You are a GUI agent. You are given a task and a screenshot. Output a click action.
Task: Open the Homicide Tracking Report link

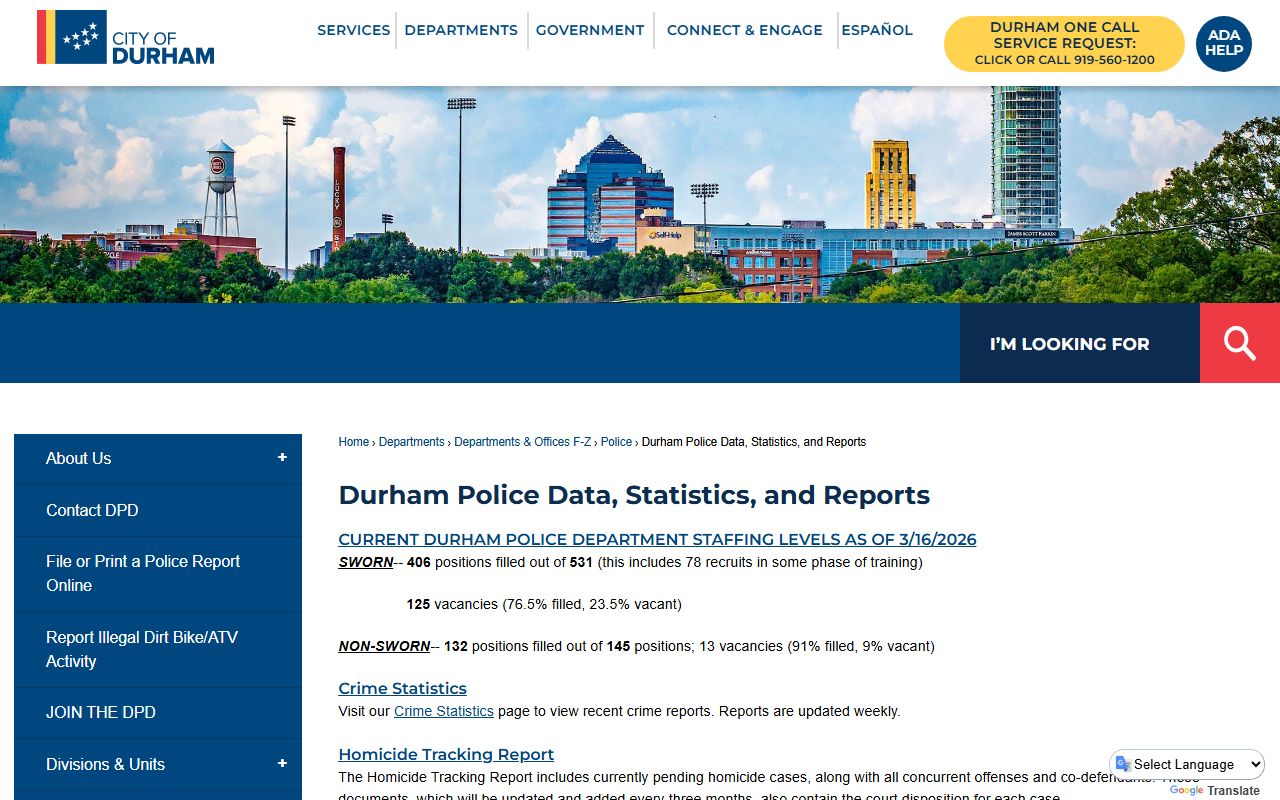point(446,754)
